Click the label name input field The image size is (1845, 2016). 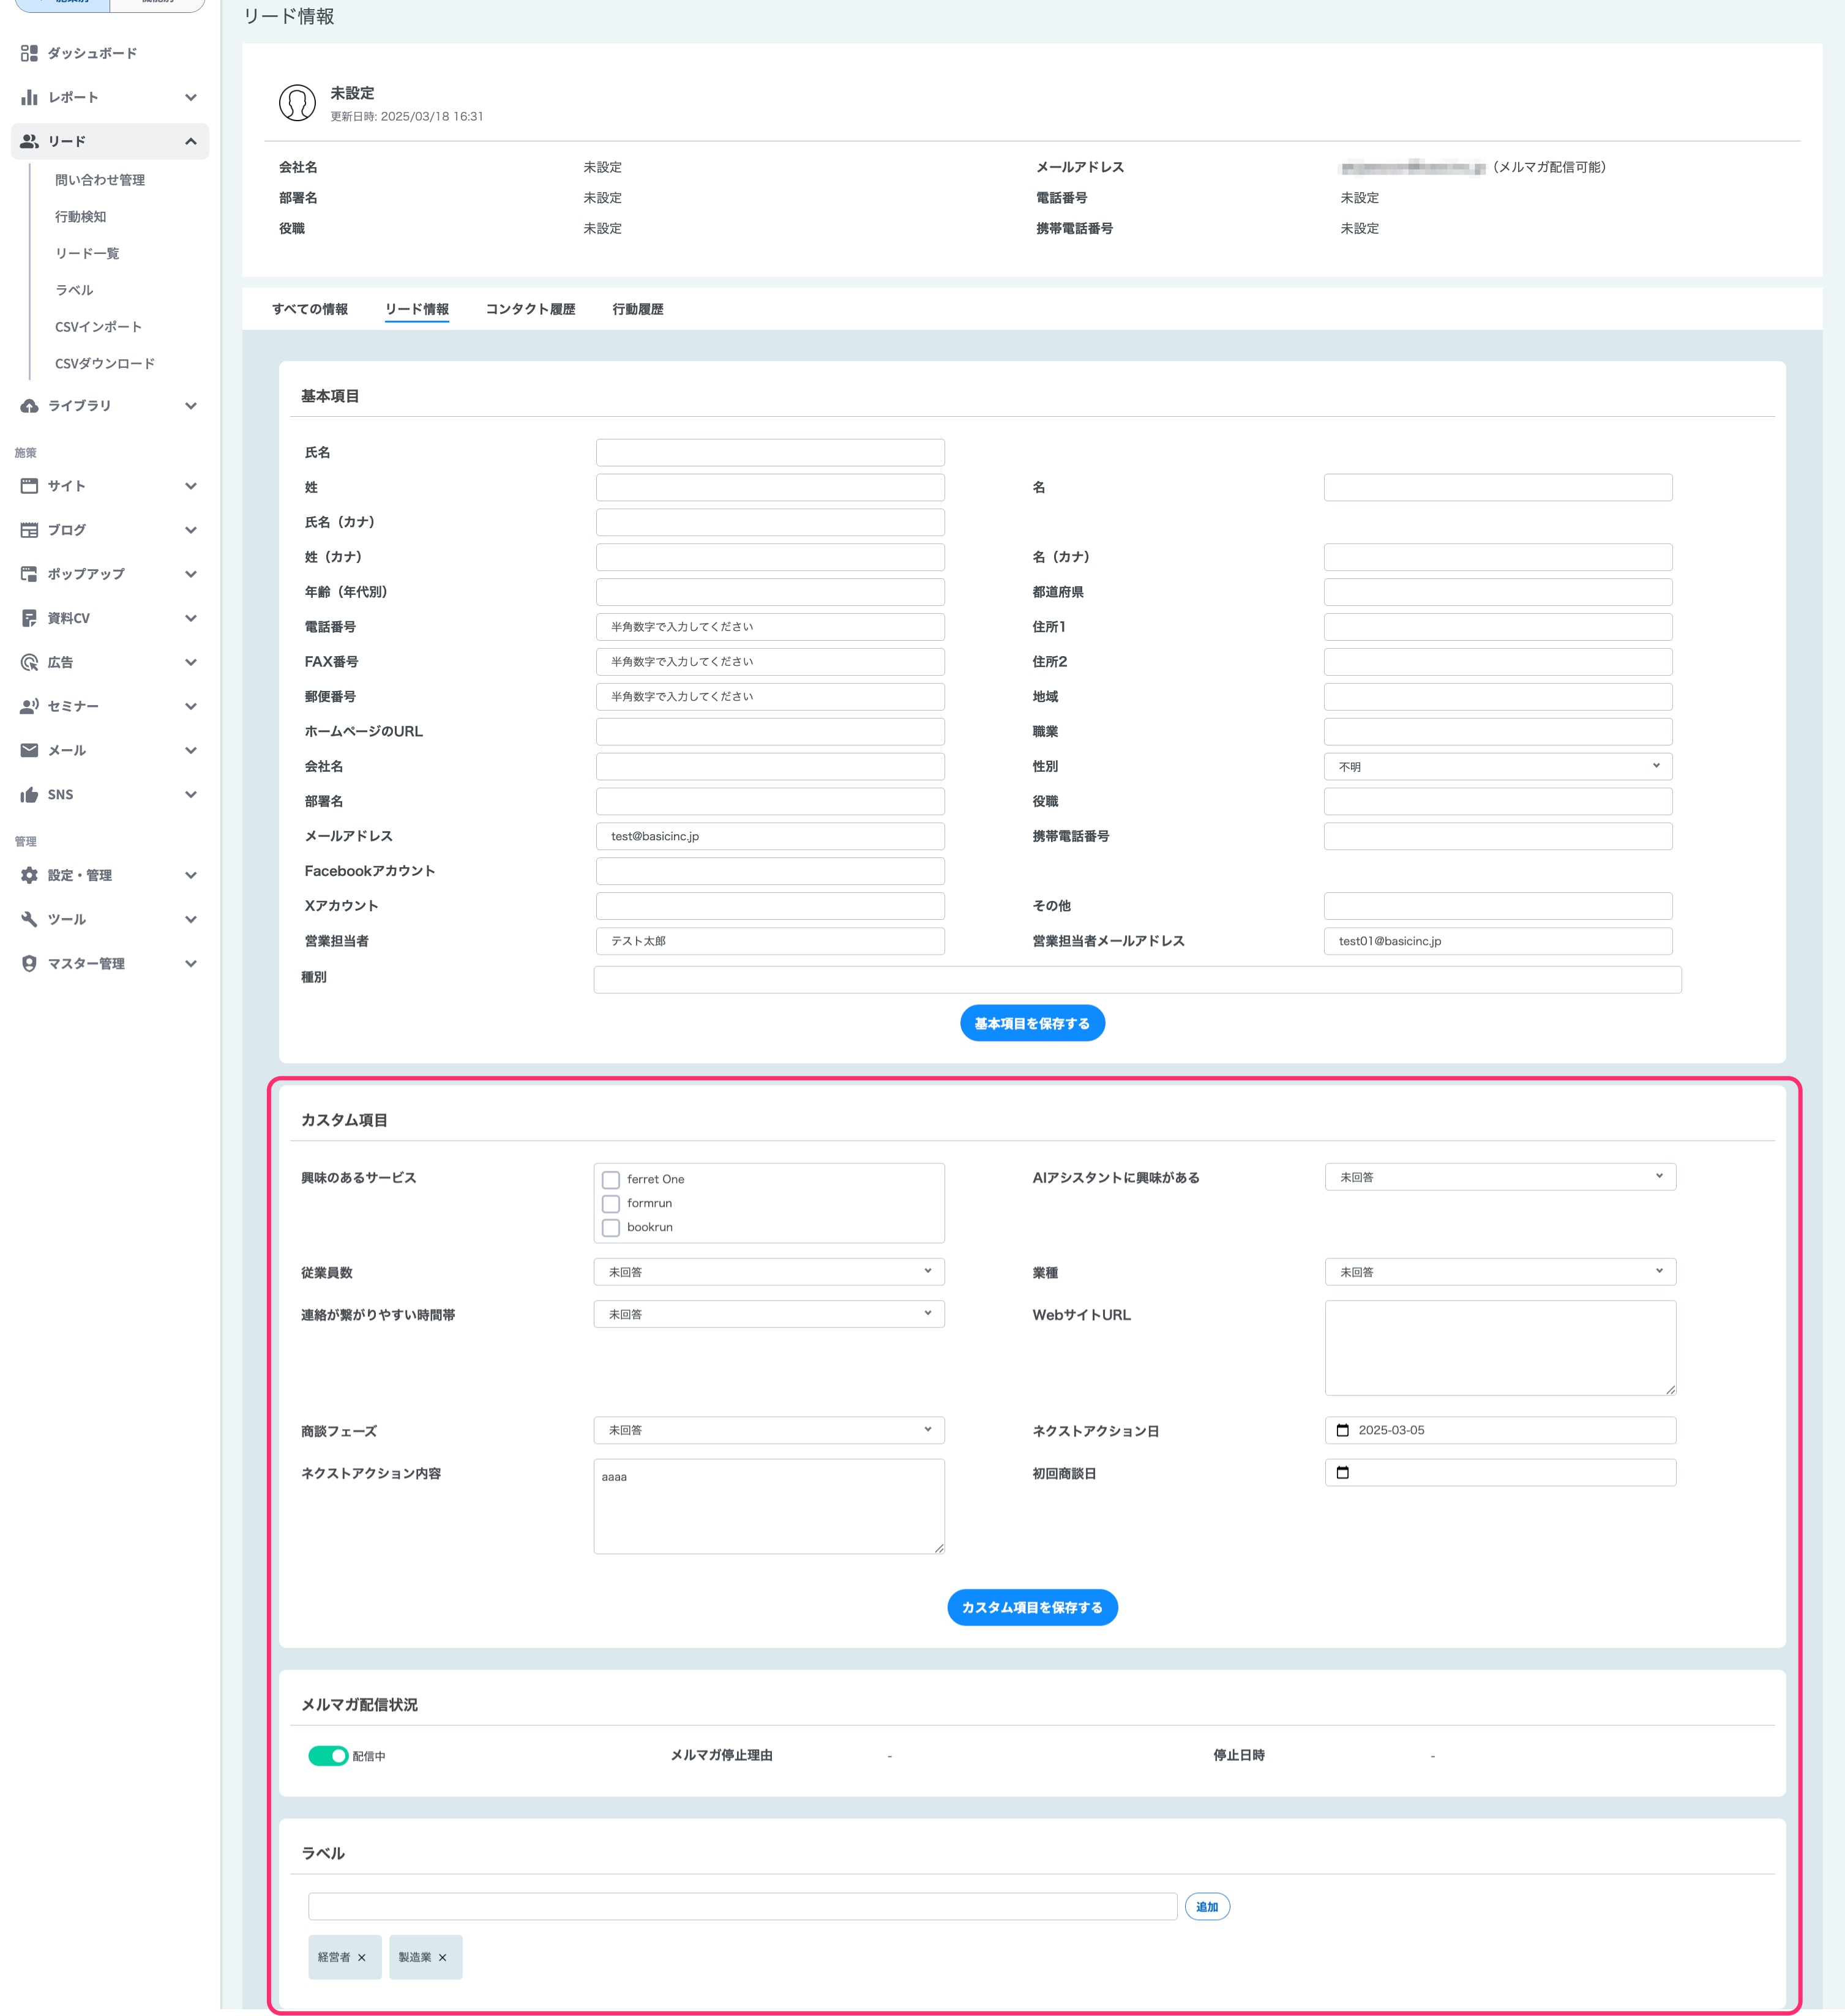tap(742, 1906)
